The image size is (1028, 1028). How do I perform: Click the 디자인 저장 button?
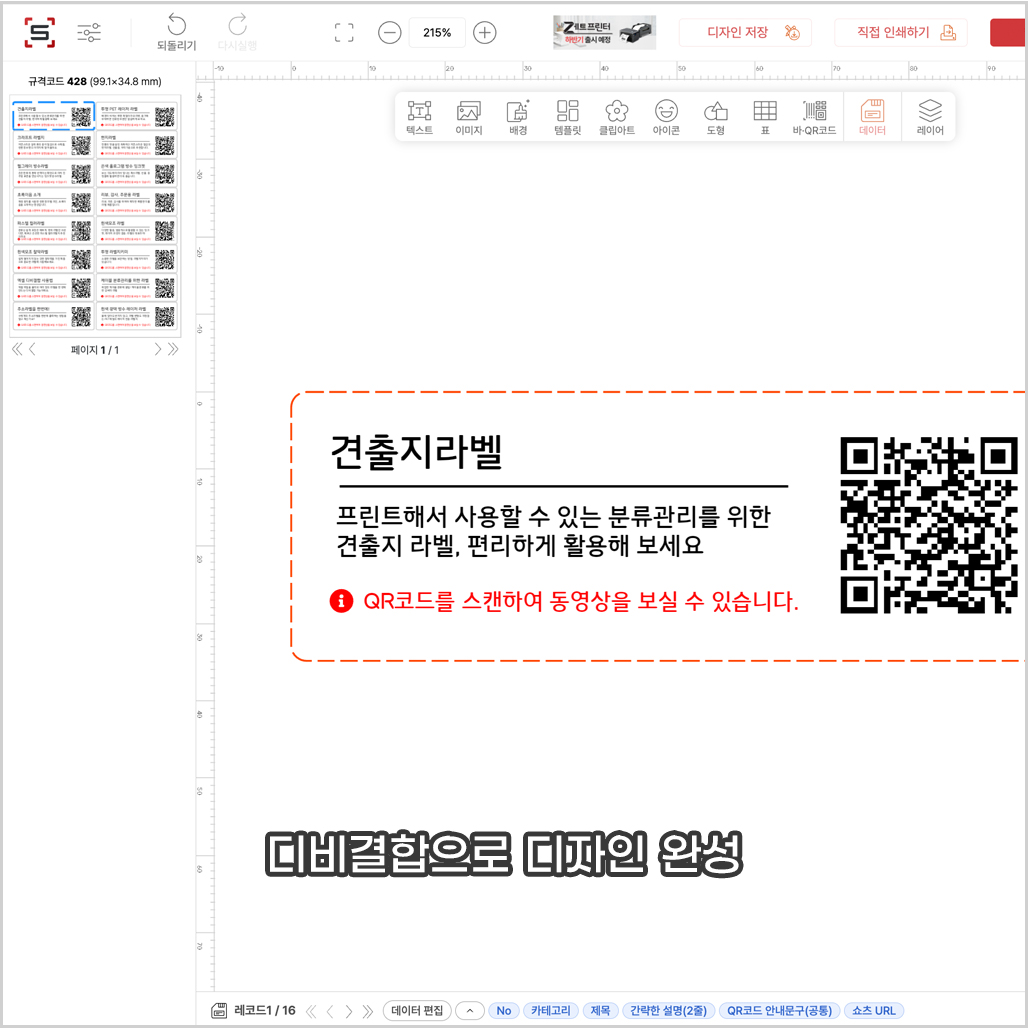tap(745, 32)
